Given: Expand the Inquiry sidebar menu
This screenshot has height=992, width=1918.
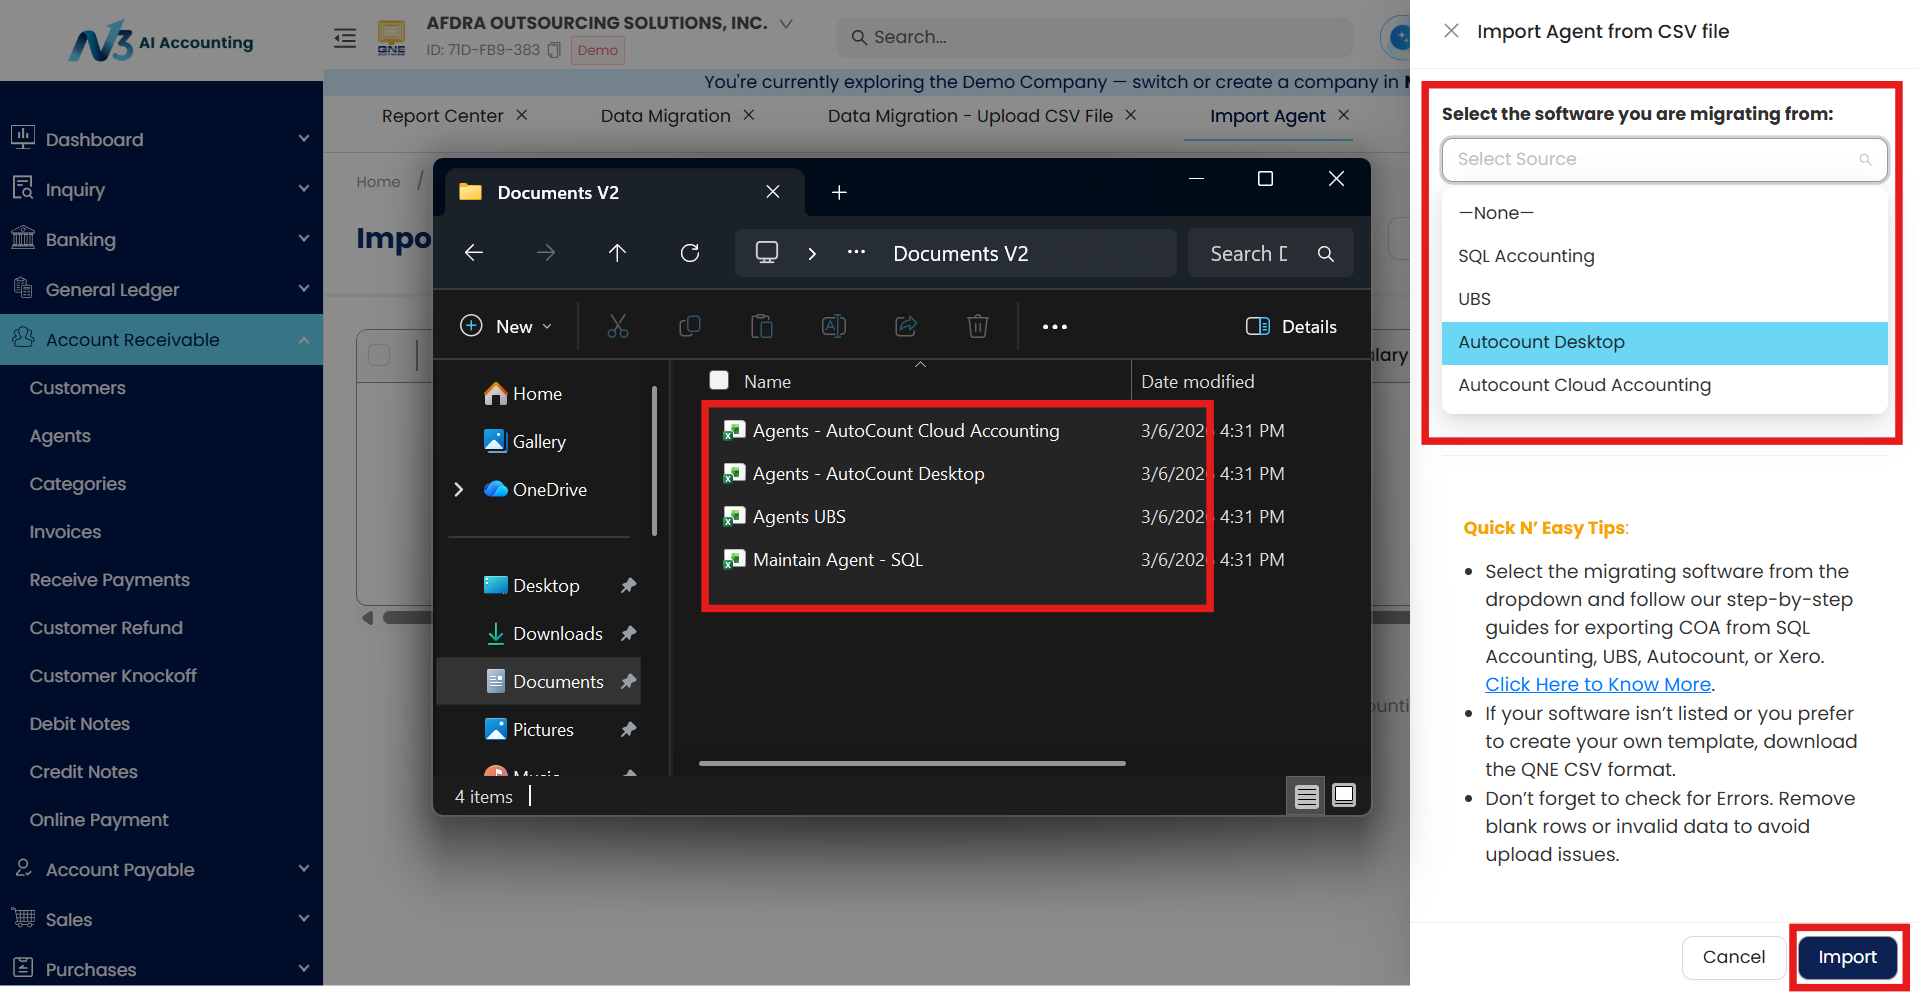Looking at the screenshot, I should click(304, 189).
